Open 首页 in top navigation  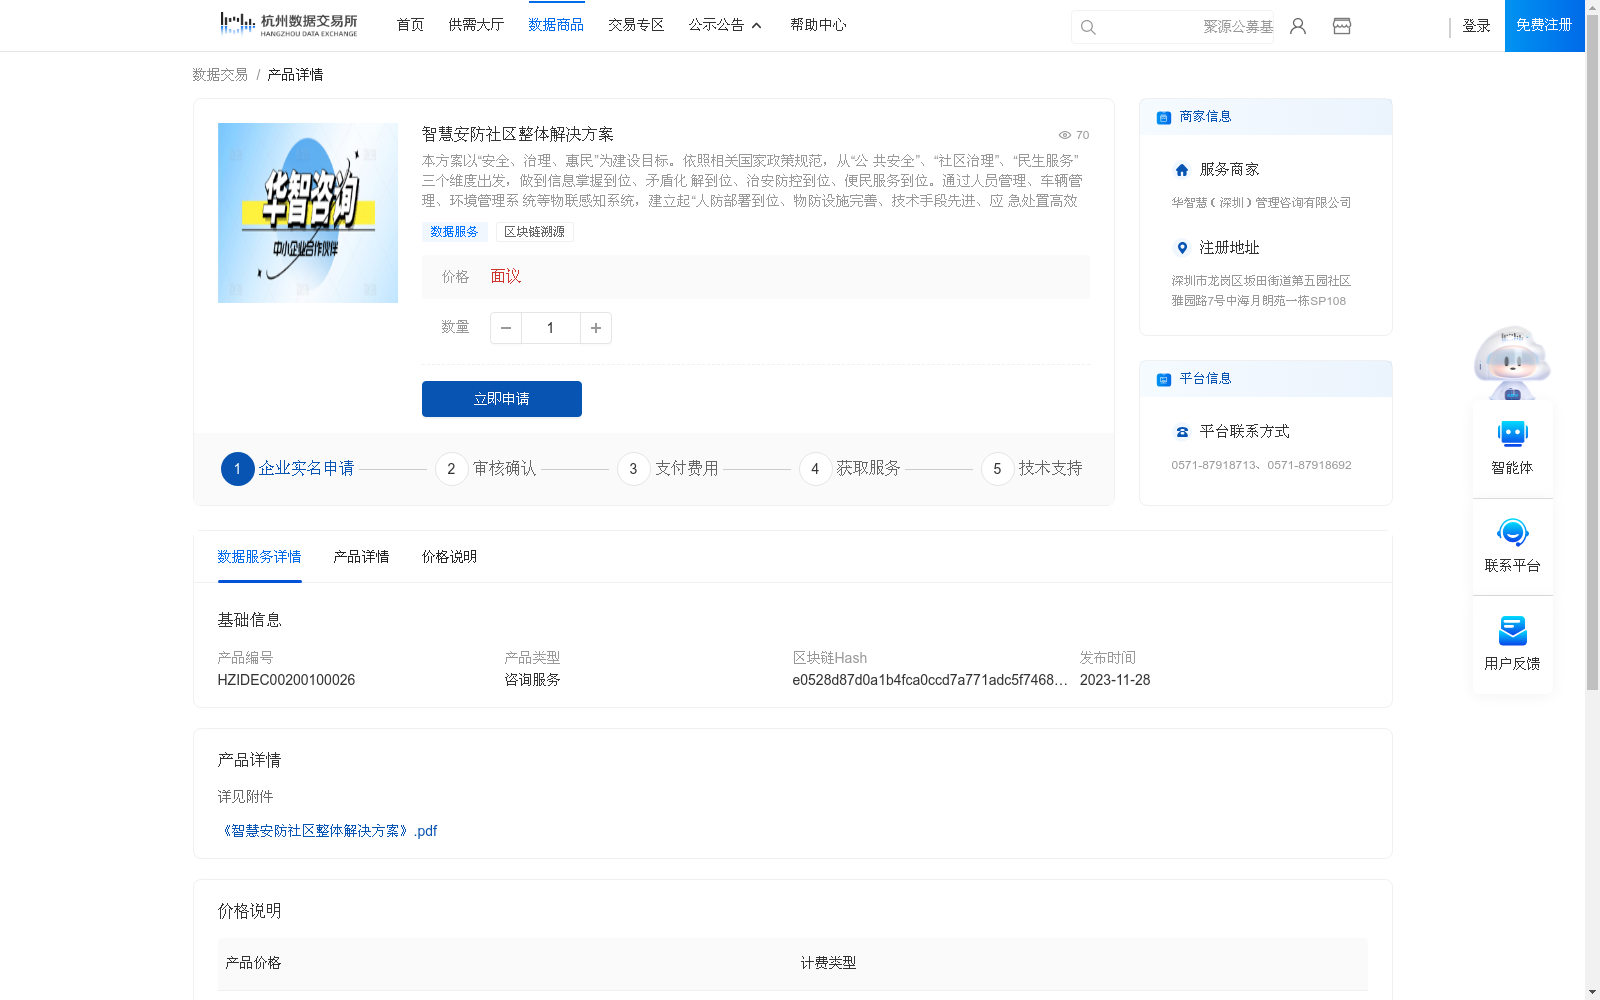410,25
